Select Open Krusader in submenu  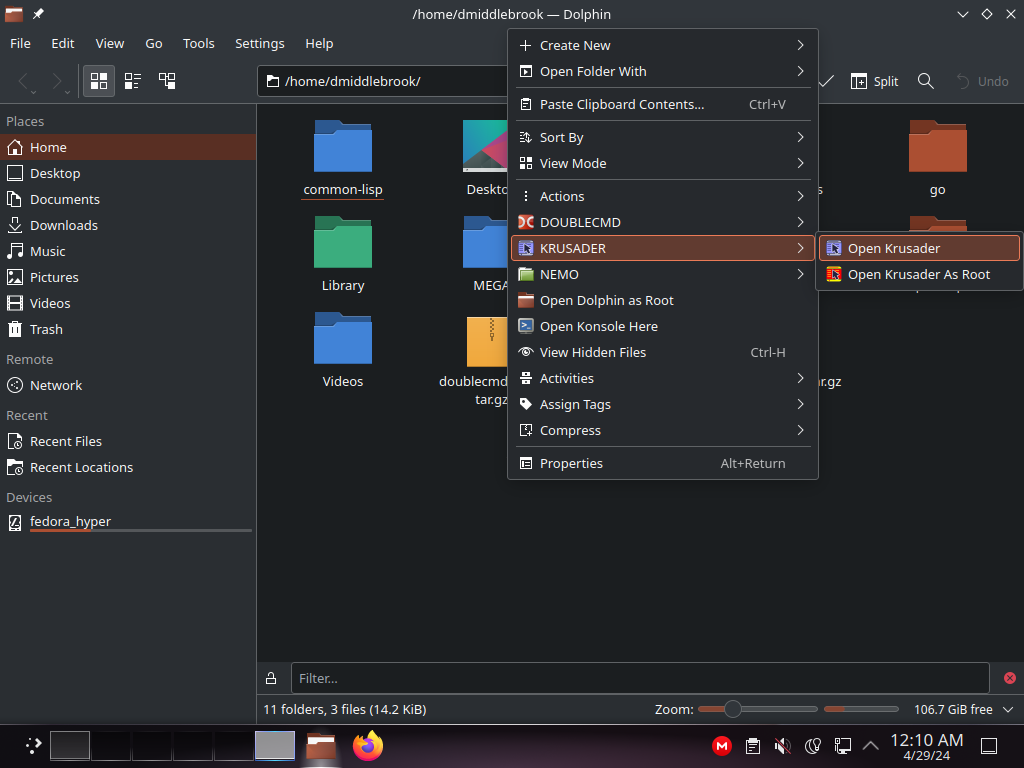(919, 248)
